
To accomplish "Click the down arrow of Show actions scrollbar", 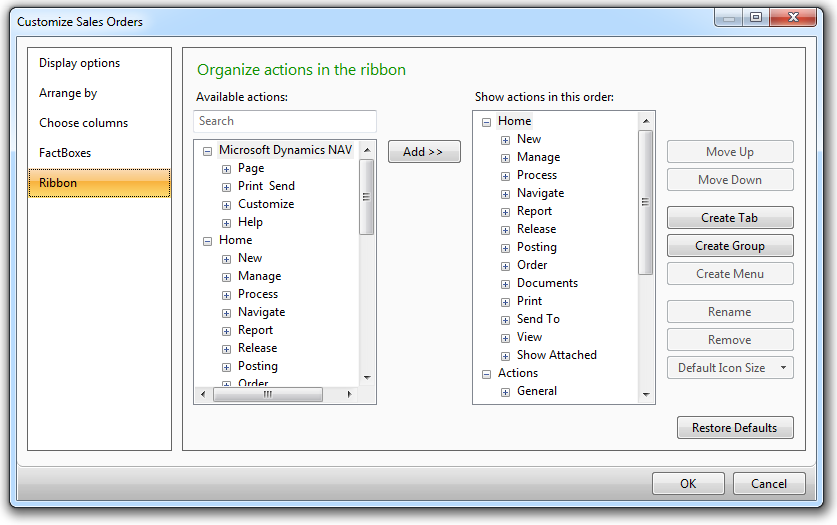I will click(646, 395).
